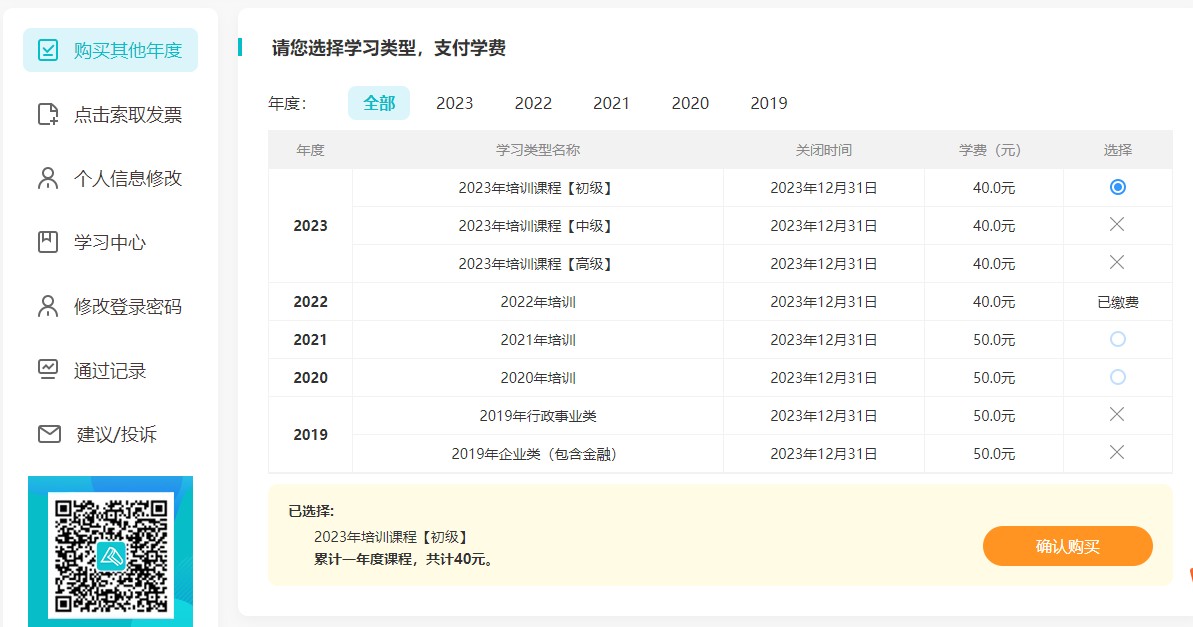Image resolution: width=1193 pixels, height=627 pixels.
Task: Select the 全部 year filter tab
Action: click(379, 102)
